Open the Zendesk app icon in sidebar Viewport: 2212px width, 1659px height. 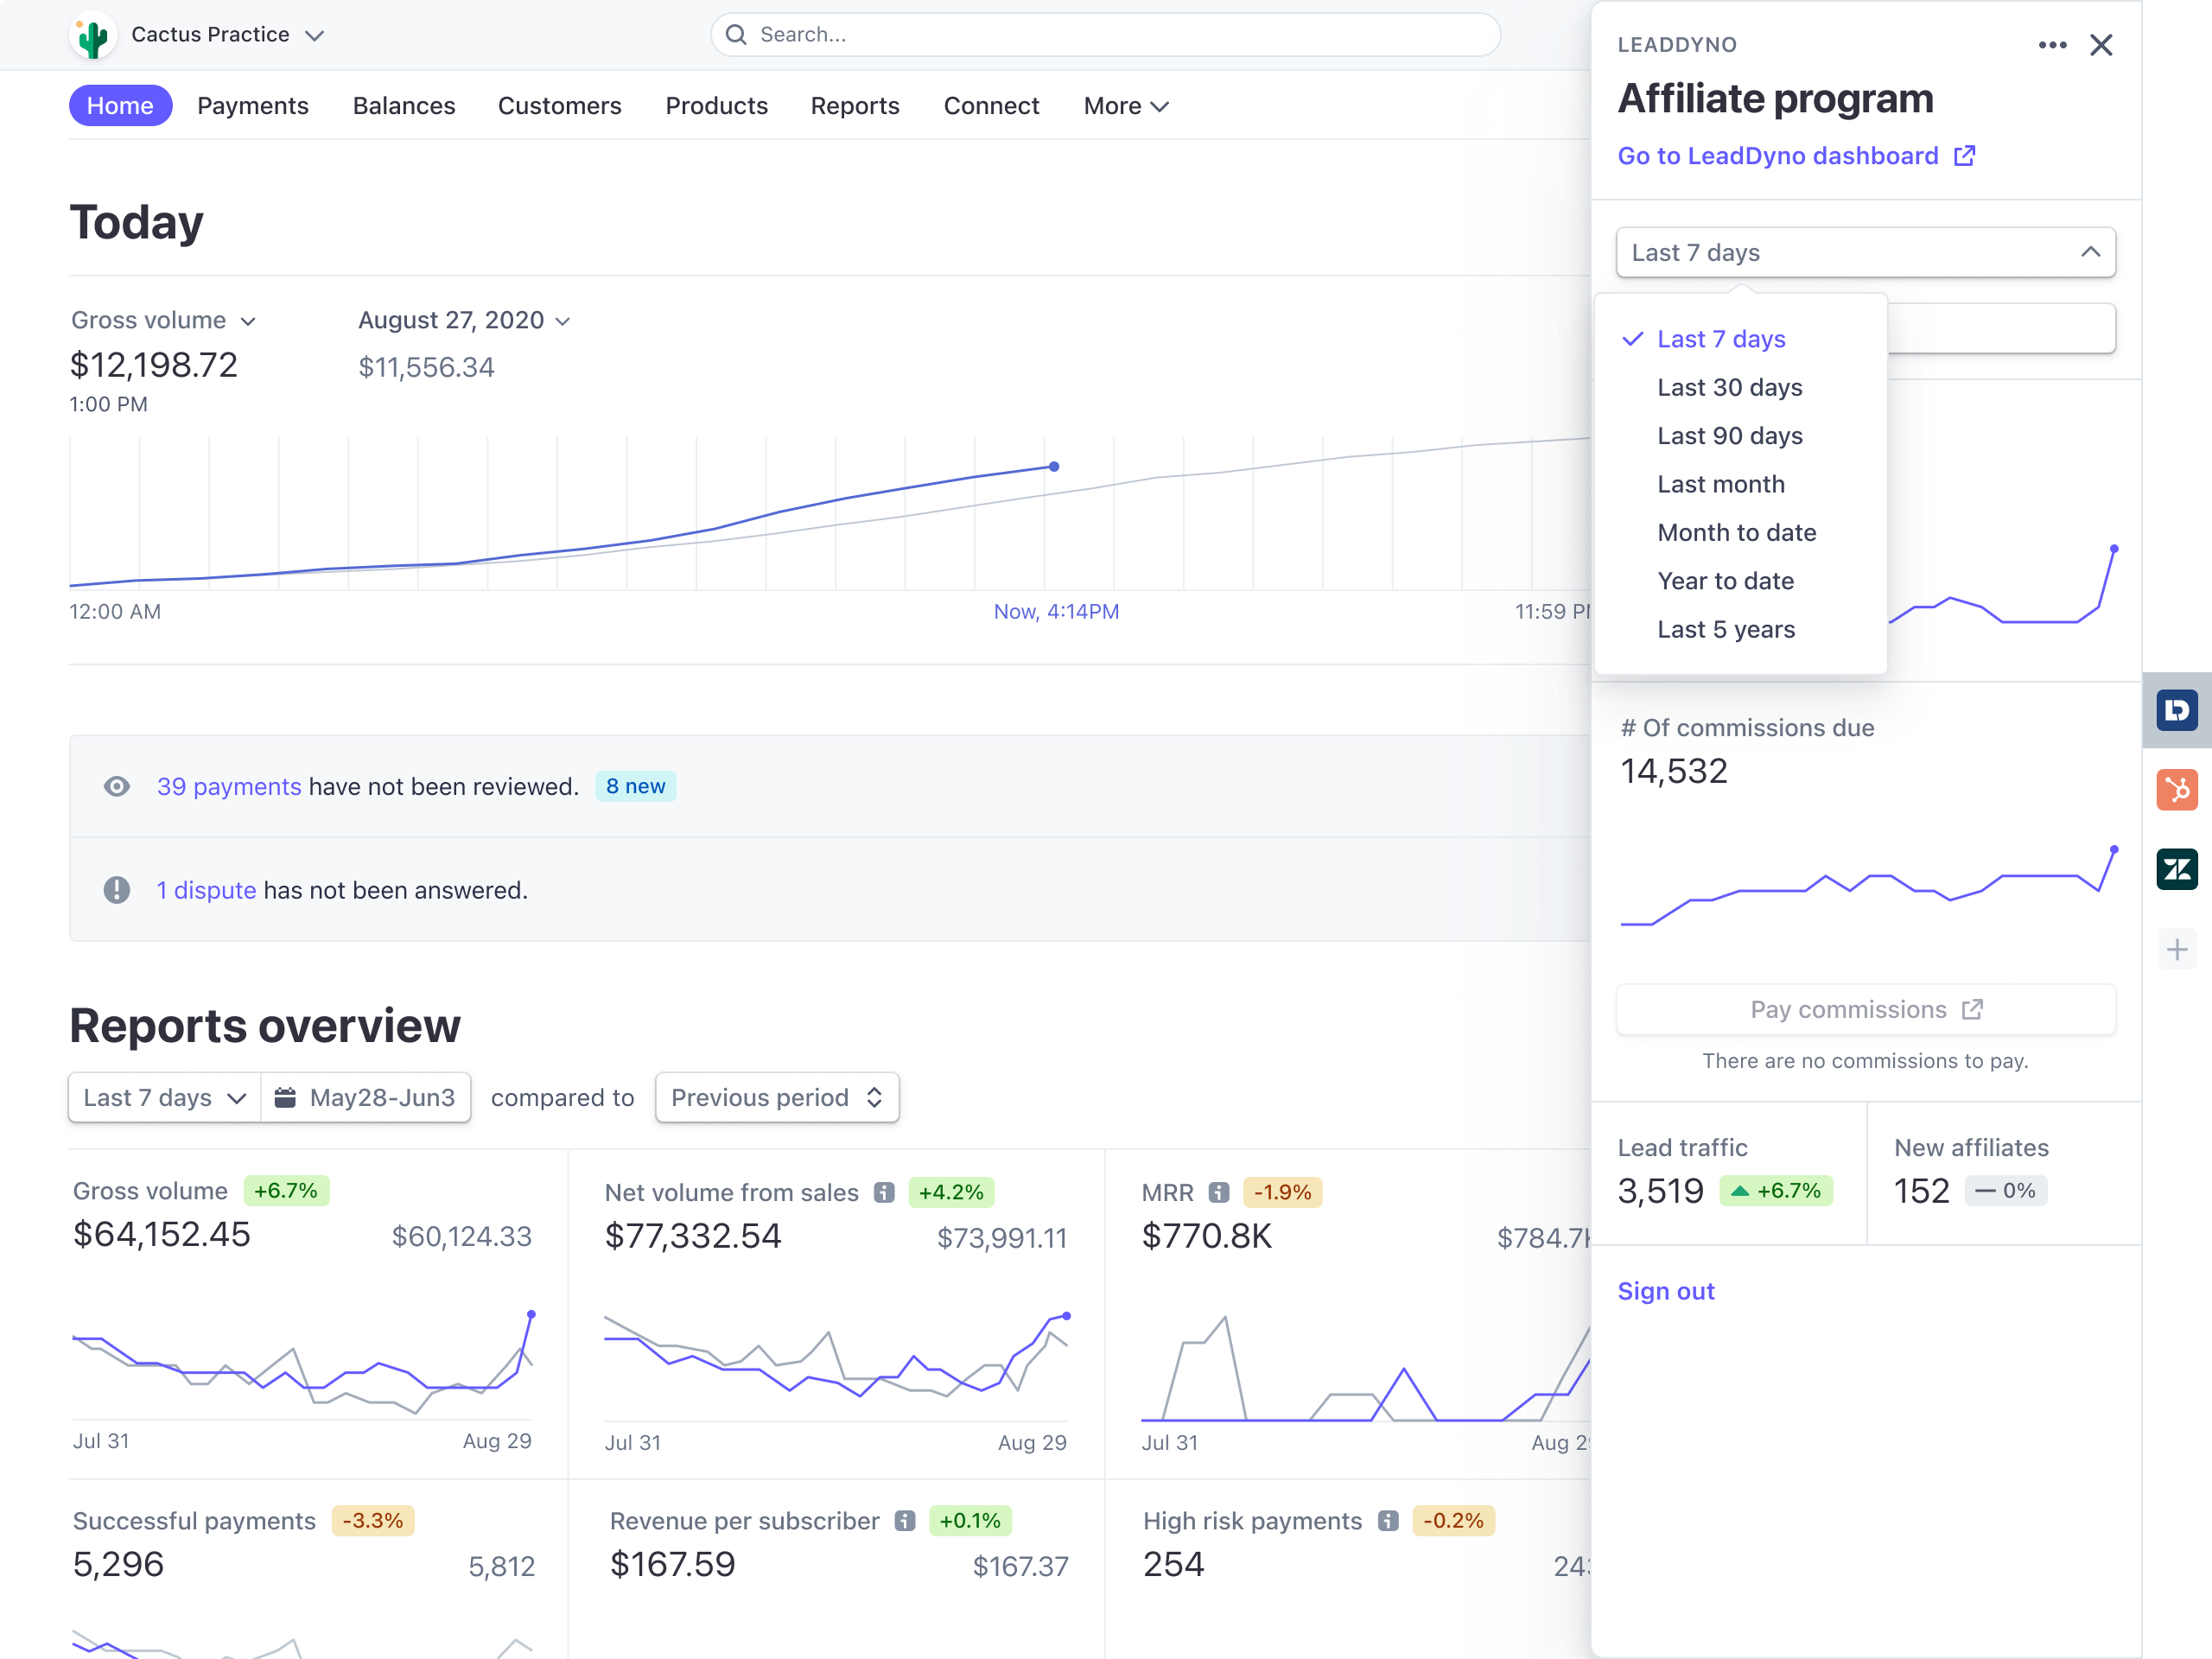[x=2177, y=869]
